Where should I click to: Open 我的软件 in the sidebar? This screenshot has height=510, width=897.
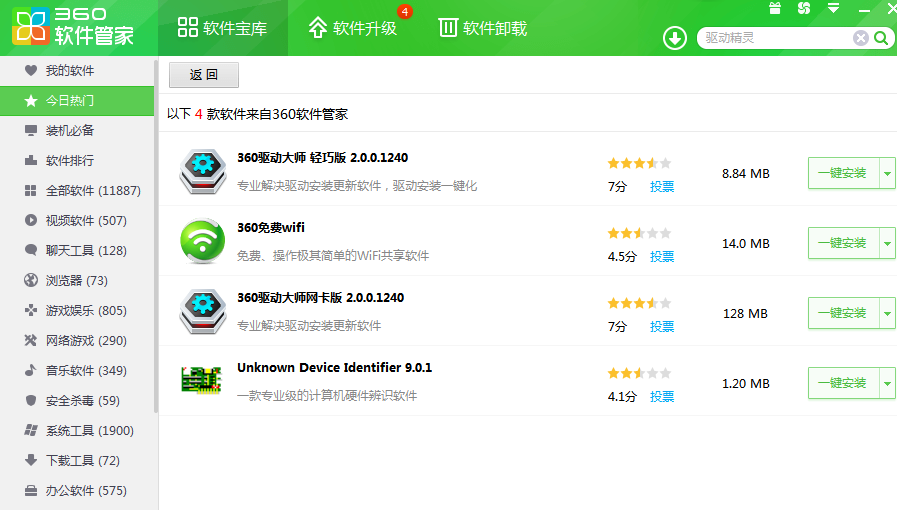click(x=77, y=70)
